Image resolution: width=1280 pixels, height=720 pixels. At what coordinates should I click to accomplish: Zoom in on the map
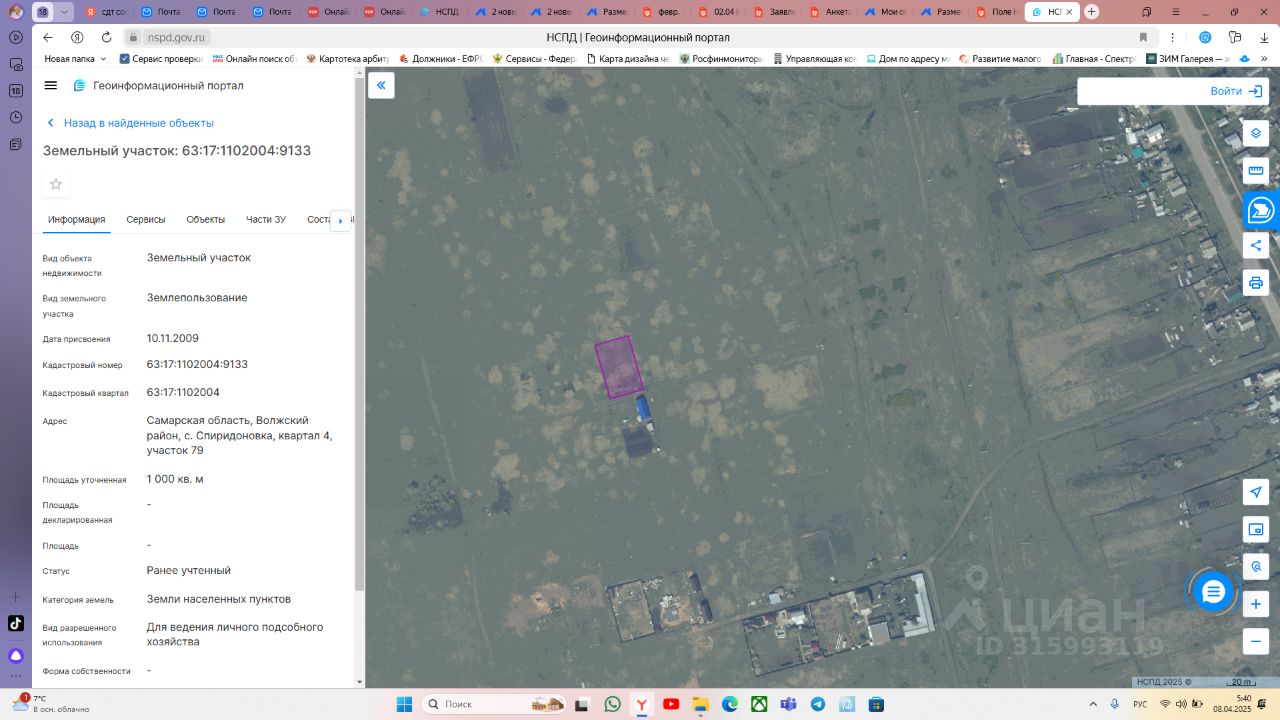point(1256,604)
